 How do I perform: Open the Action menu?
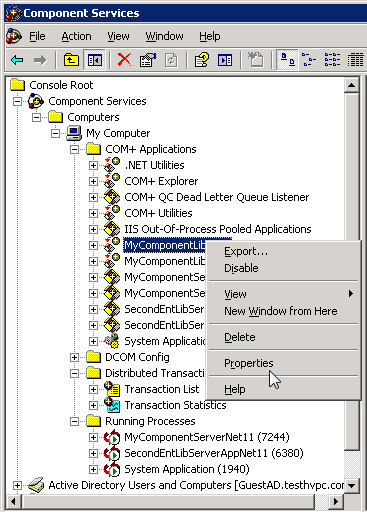click(76, 36)
